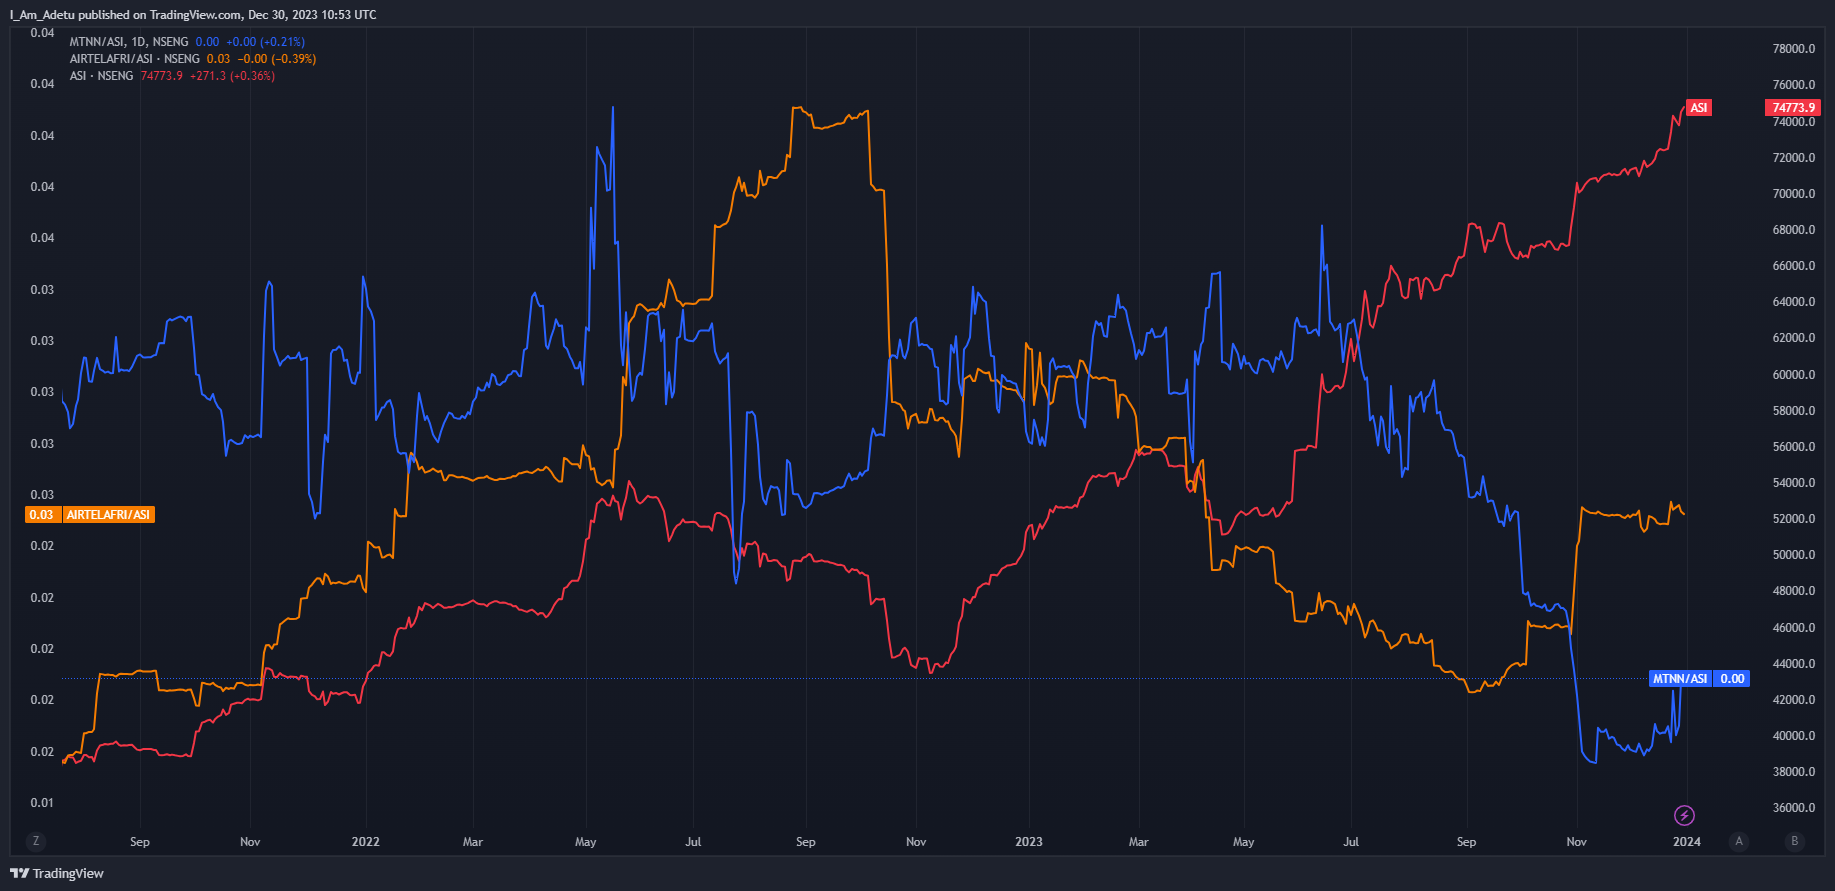The height and width of the screenshot is (891, 1835).
Task: Select the MTNN/ASI, 1D, NSENG legend title
Action: 129,42
